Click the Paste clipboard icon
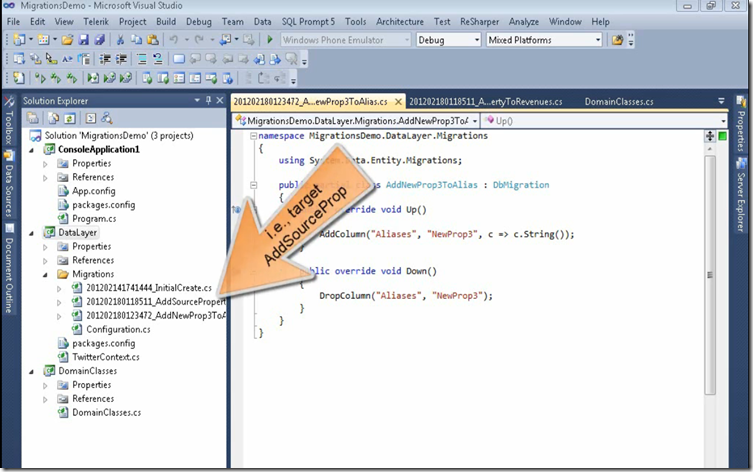753x472 pixels. point(153,40)
